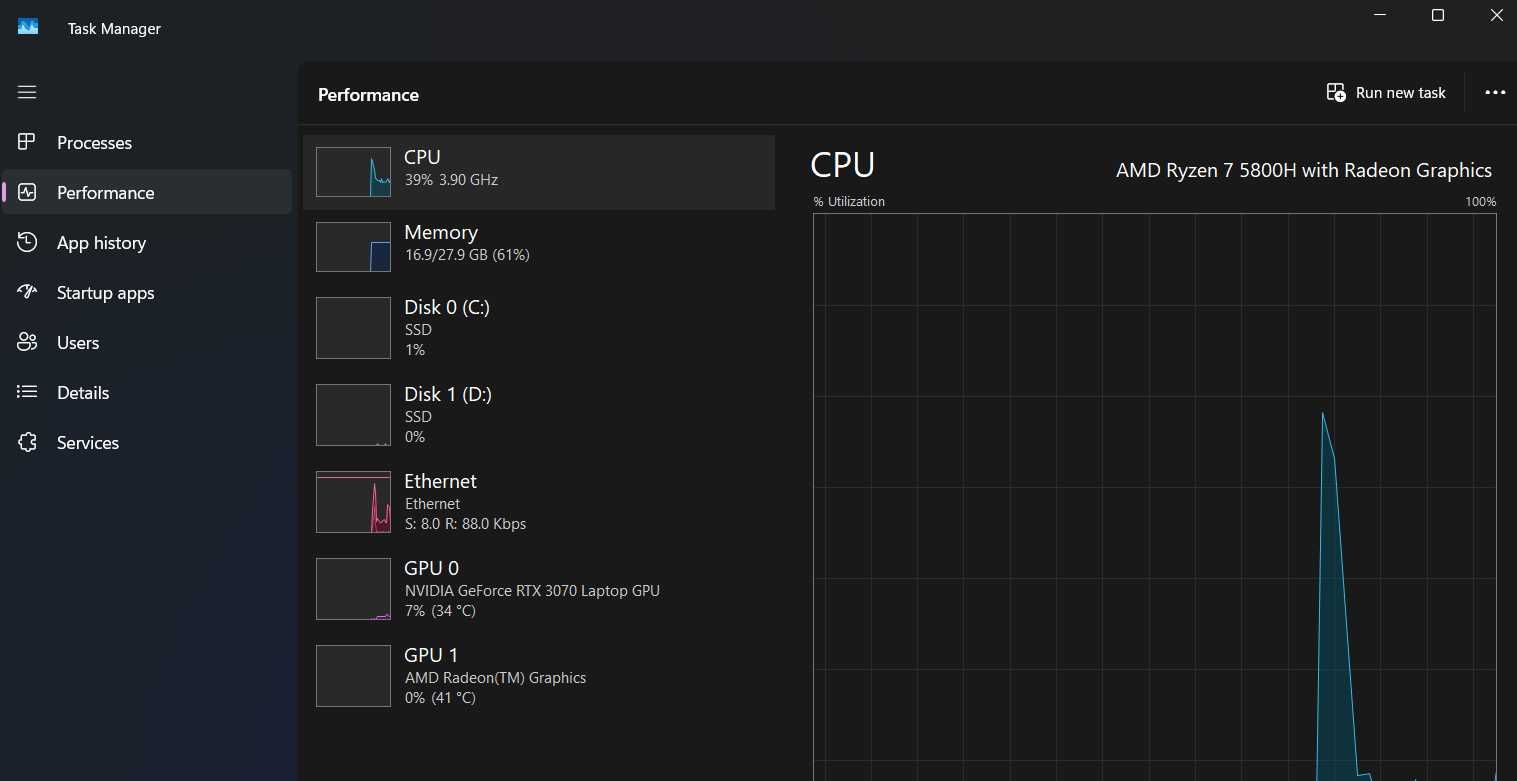Select GPU 1 entry in resource list
1517x781 pixels.
click(x=539, y=676)
